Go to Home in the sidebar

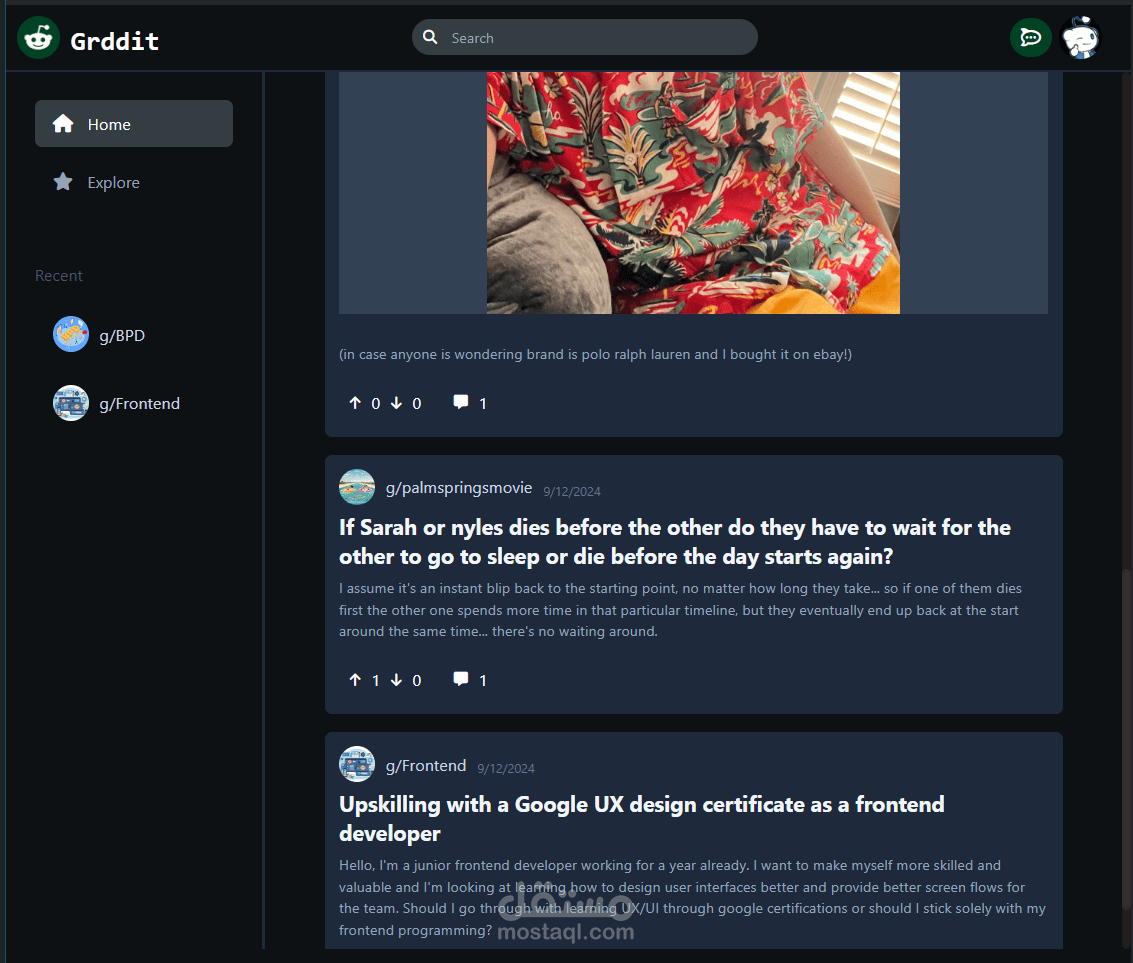134,124
